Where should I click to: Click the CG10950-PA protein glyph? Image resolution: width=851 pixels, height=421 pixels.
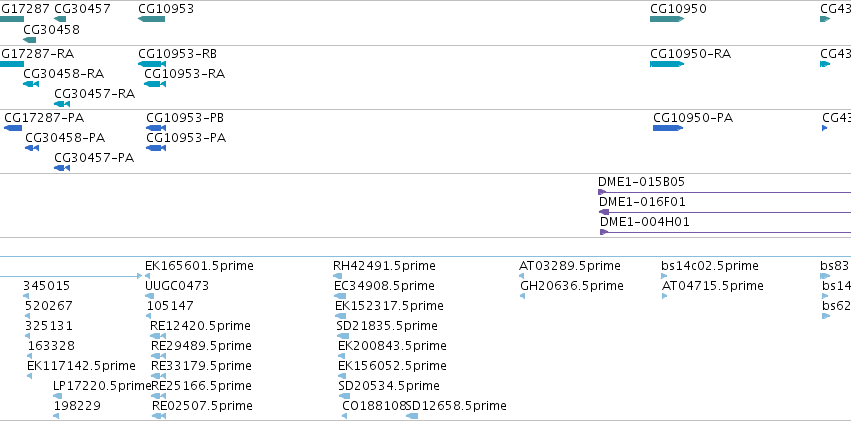tap(668, 128)
